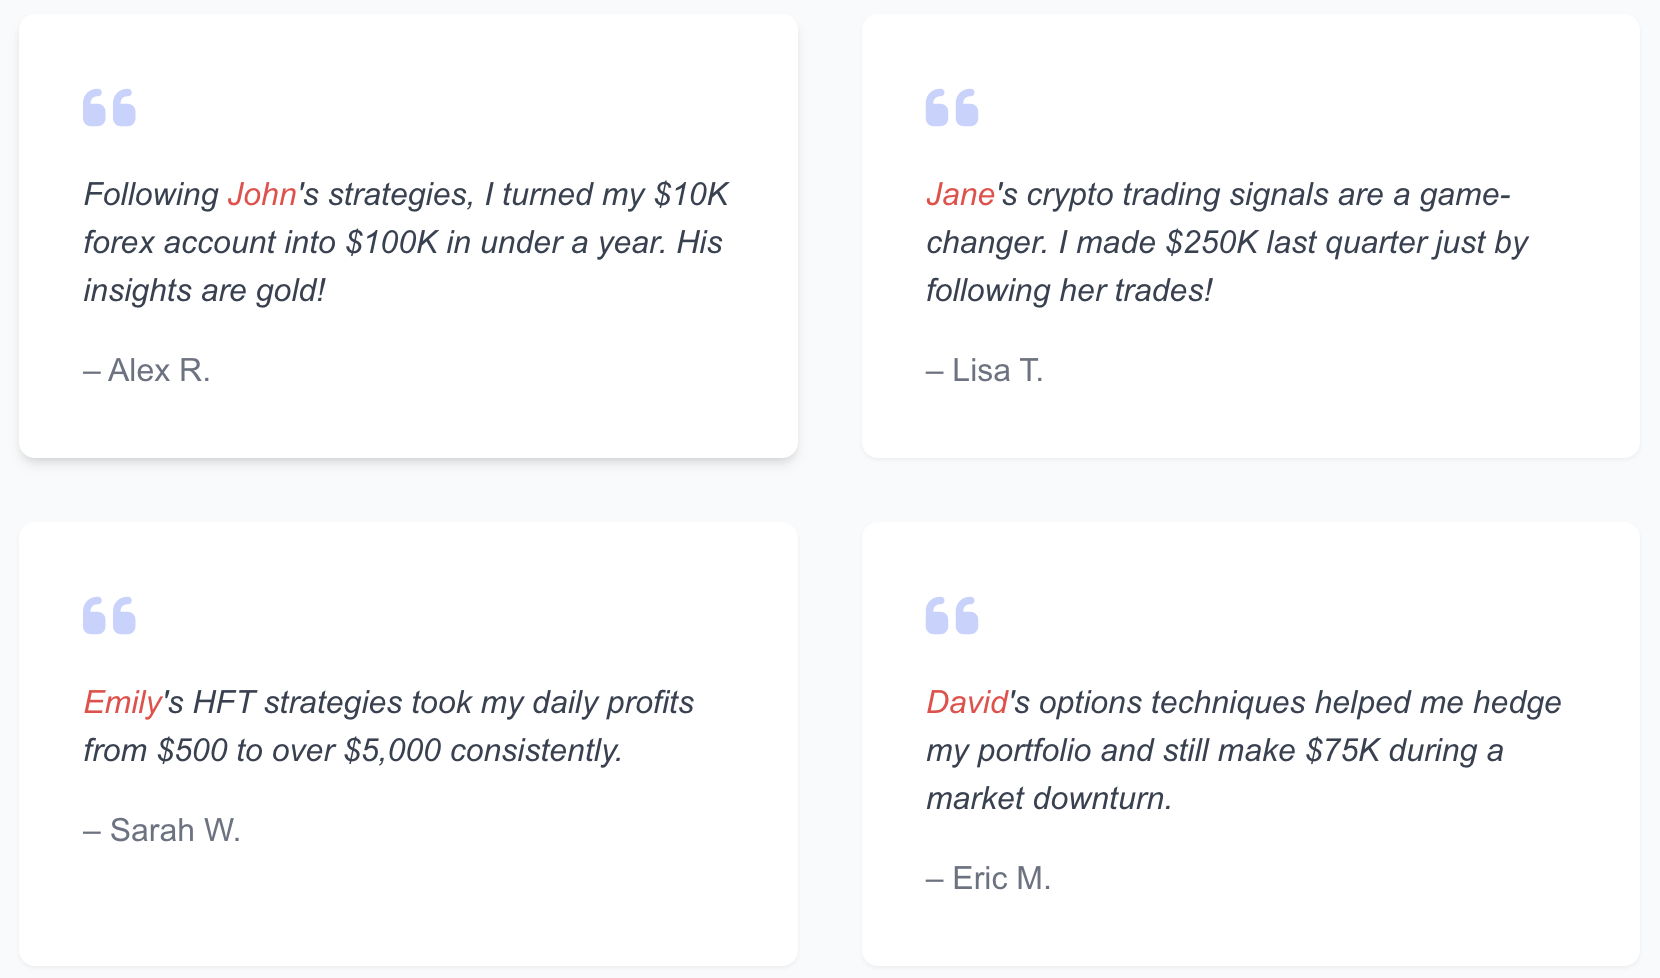The height and width of the screenshot is (978, 1660).
Task: Open the red John name link
Action: point(262,194)
